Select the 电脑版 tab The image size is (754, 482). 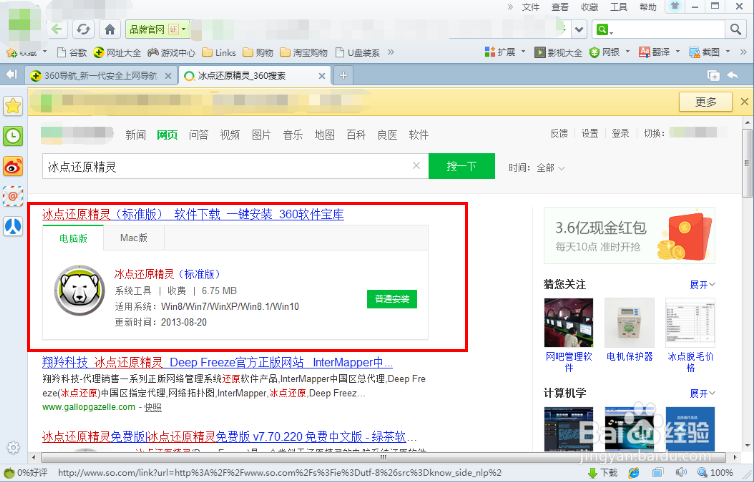[x=74, y=238]
